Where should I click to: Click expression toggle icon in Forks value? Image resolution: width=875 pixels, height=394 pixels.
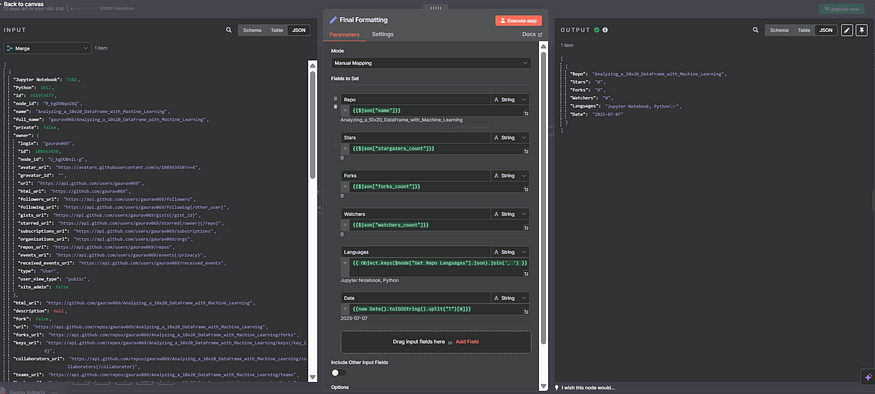pos(346,187)
